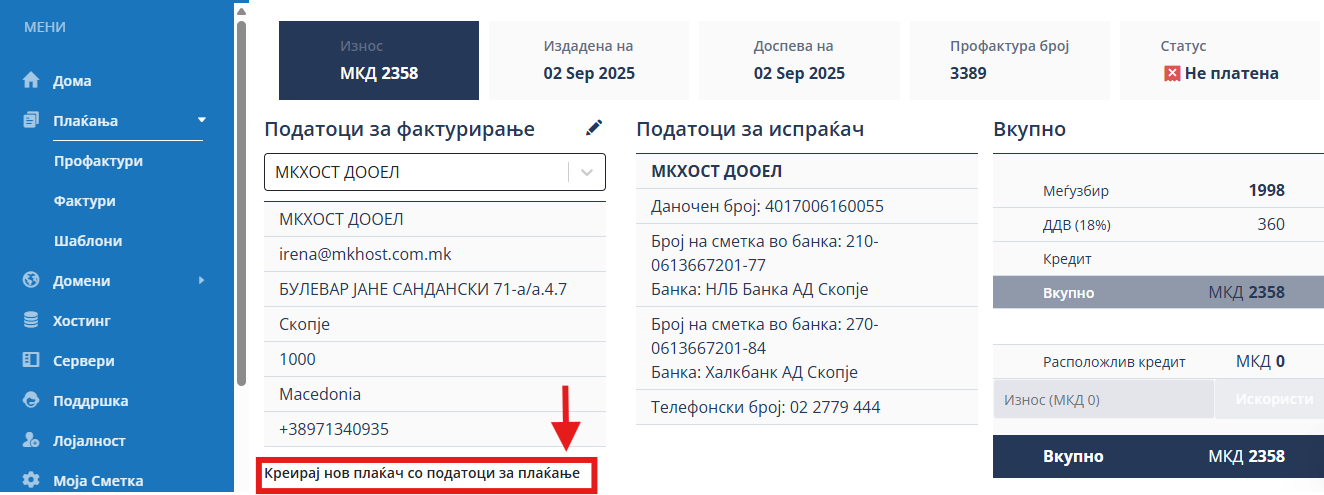Open the МКХОСТ ДООЕЛ payer dropdown
1324x495 pixels.
587,172
